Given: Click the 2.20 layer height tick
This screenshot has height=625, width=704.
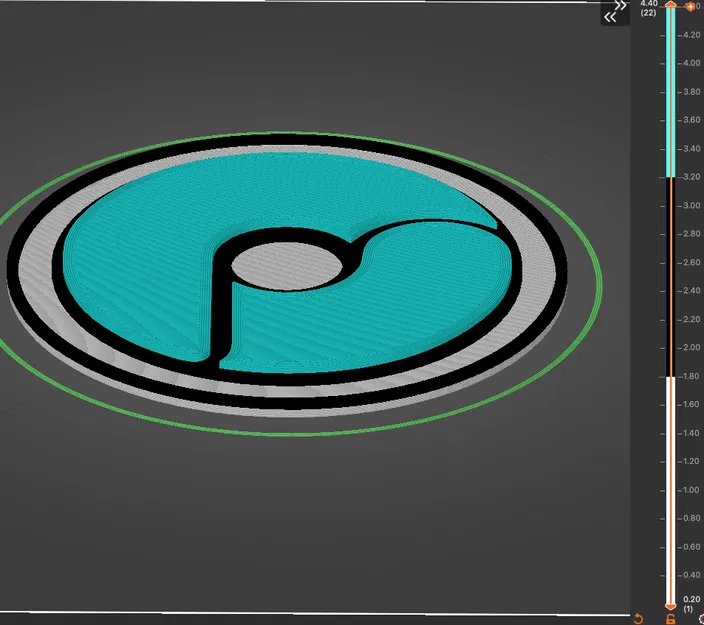Looking at the screenshot, I should click(x=691, y=319).
